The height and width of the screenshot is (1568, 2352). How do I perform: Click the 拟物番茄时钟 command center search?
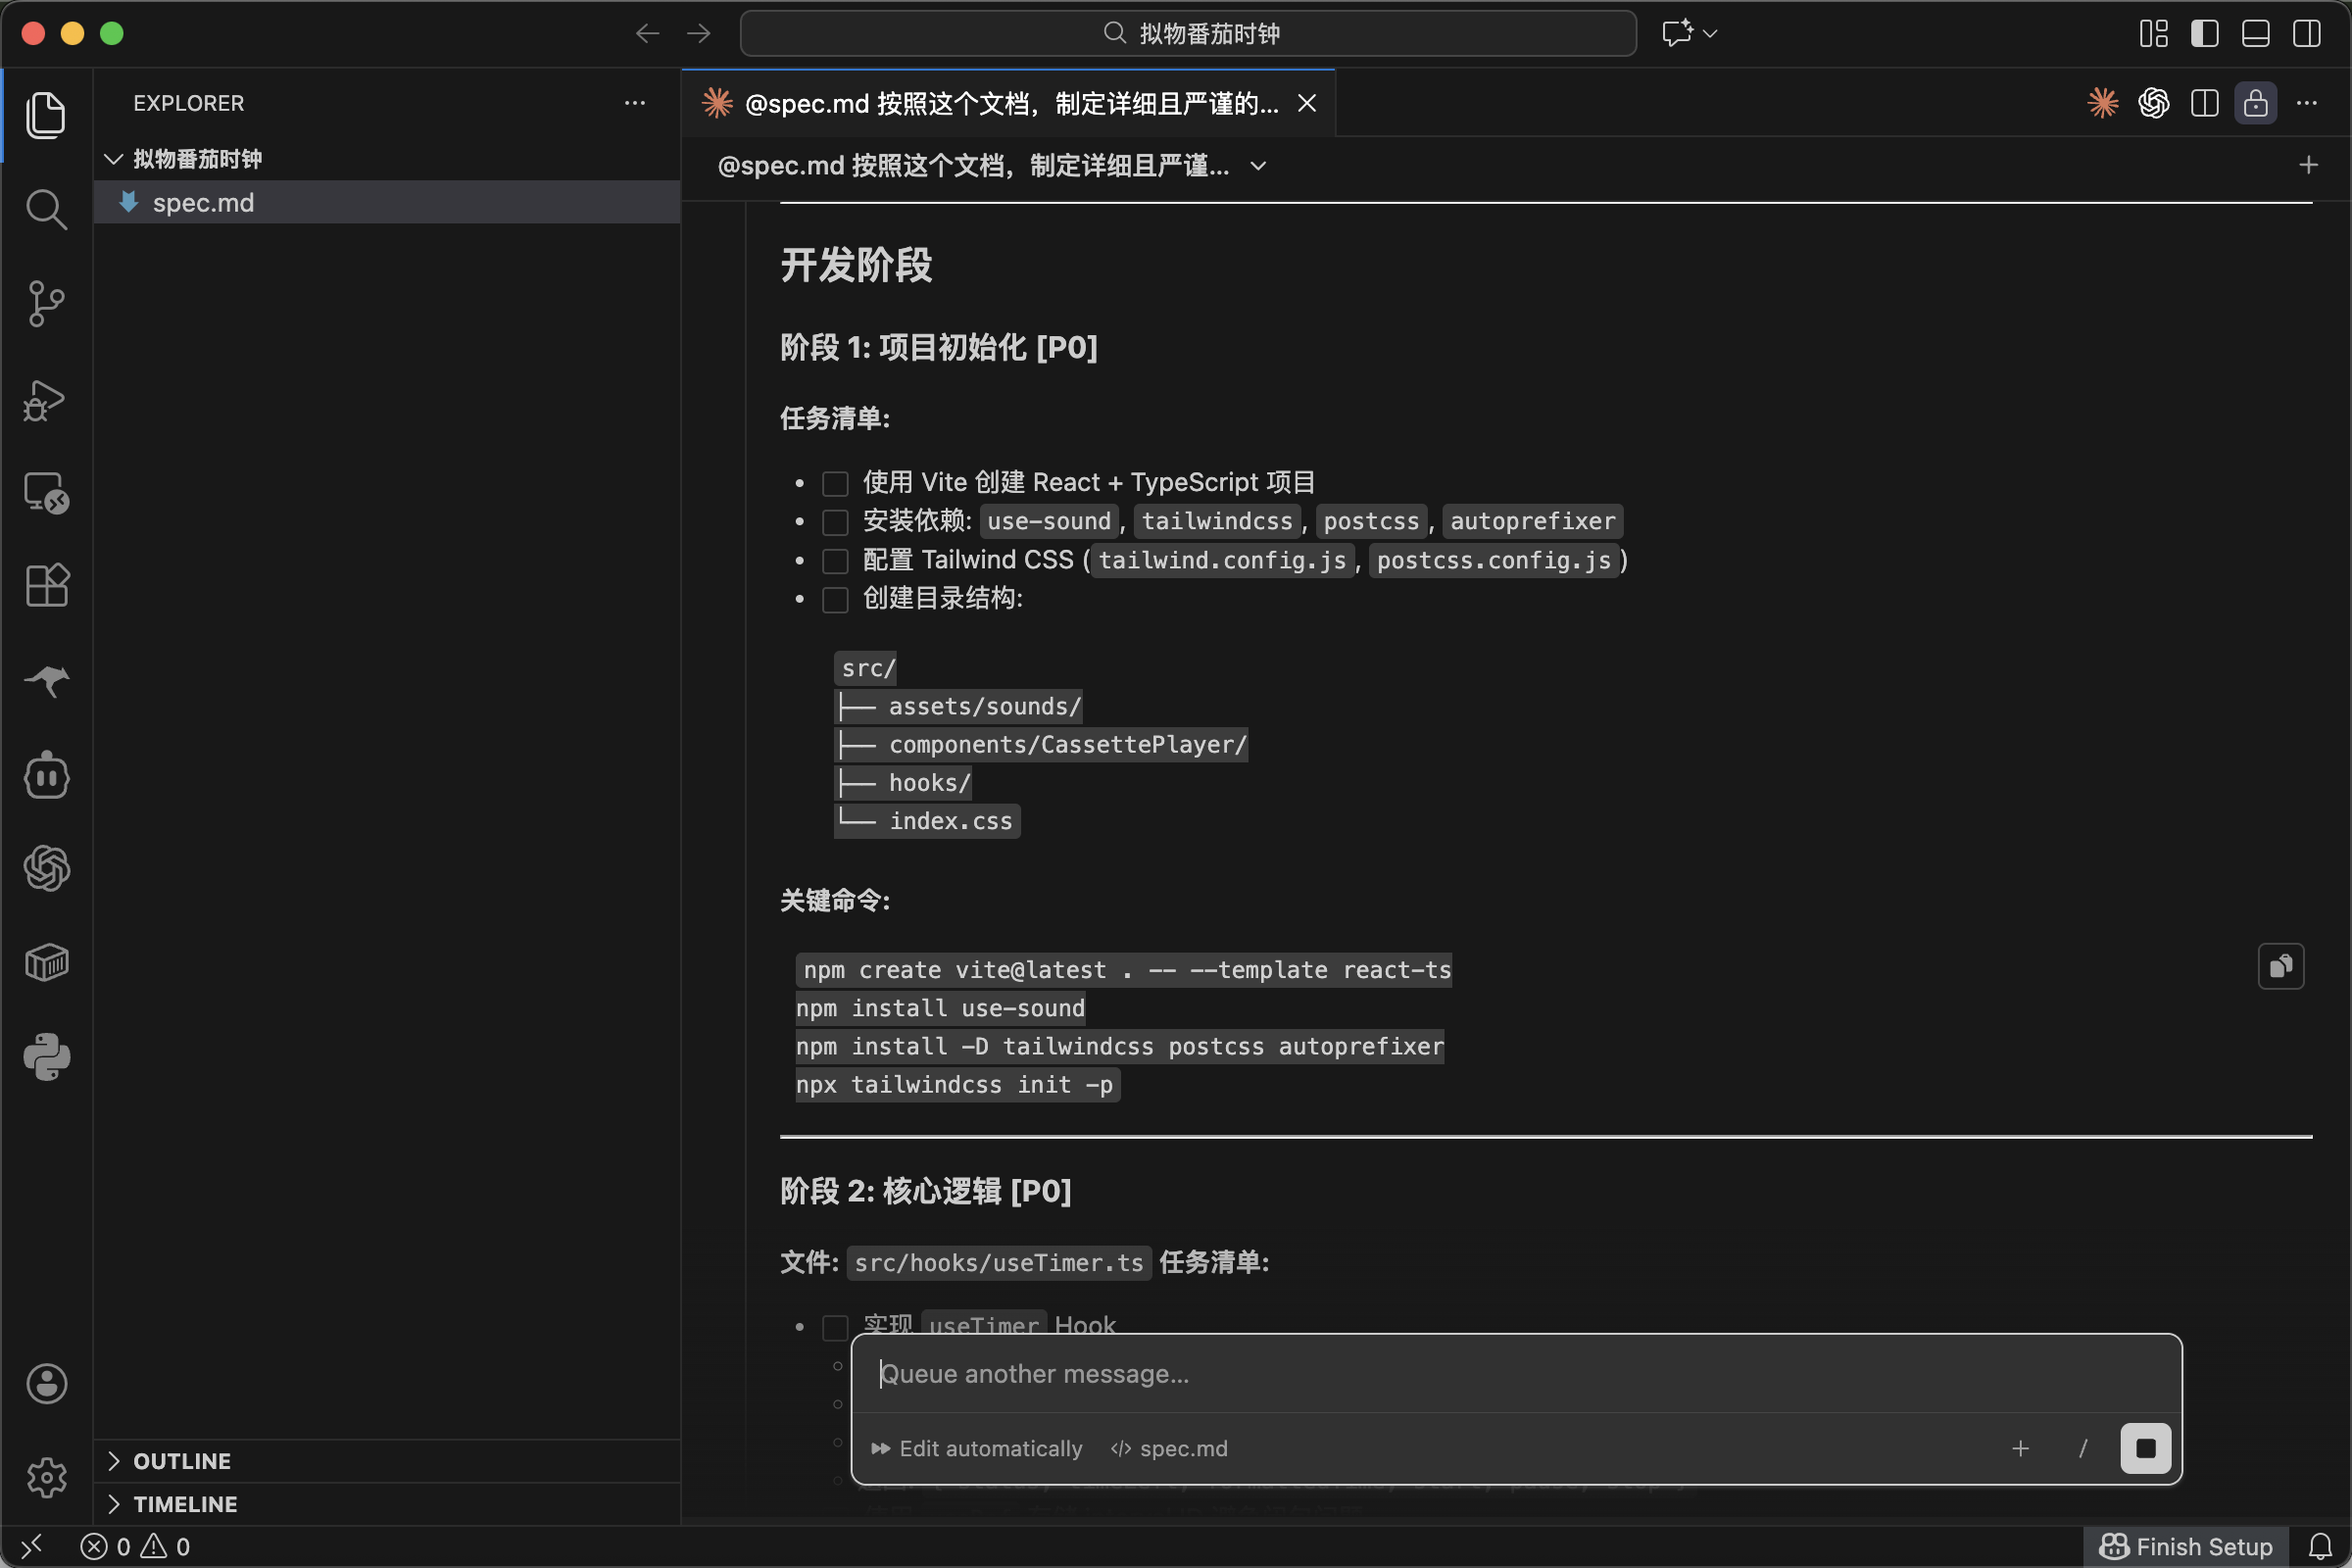1188,34
